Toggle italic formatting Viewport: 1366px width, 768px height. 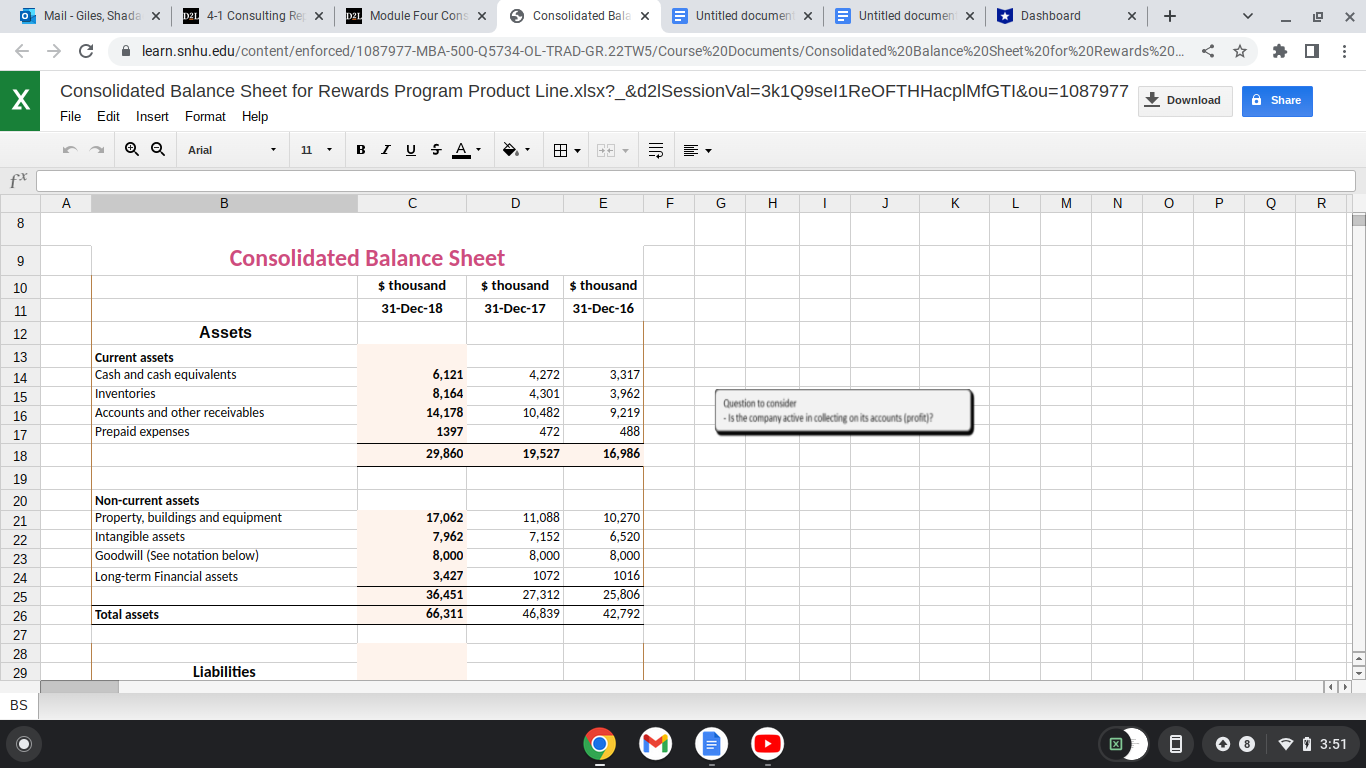click(386, 150)
